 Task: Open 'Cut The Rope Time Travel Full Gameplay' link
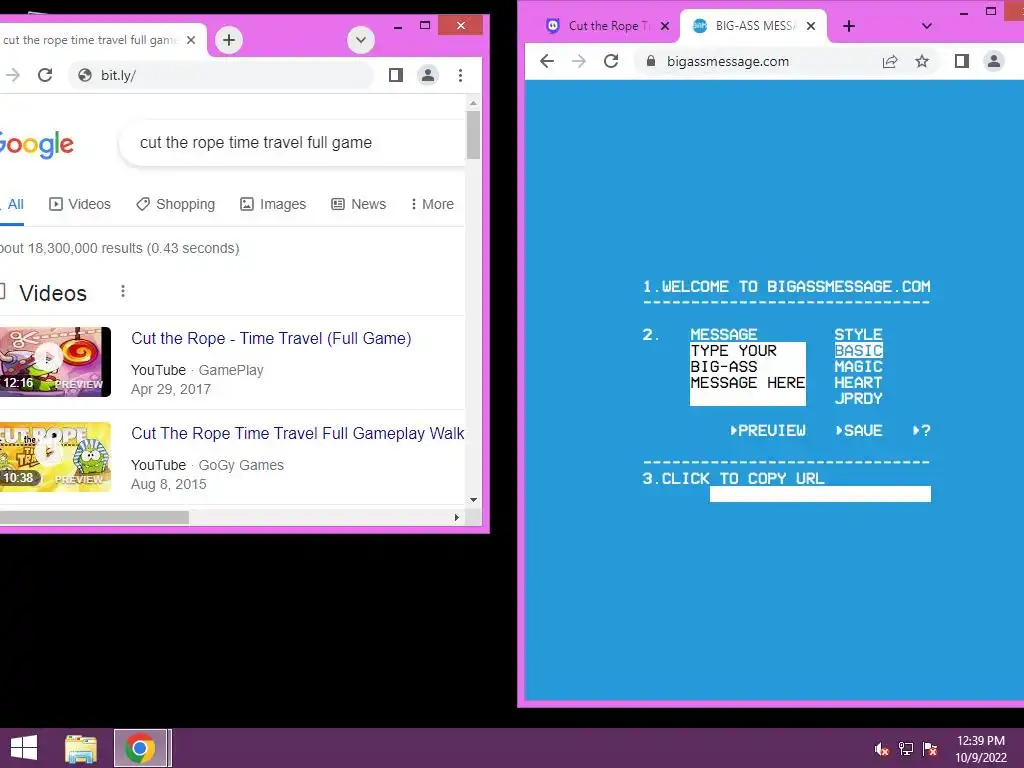(x=298, y=433)
